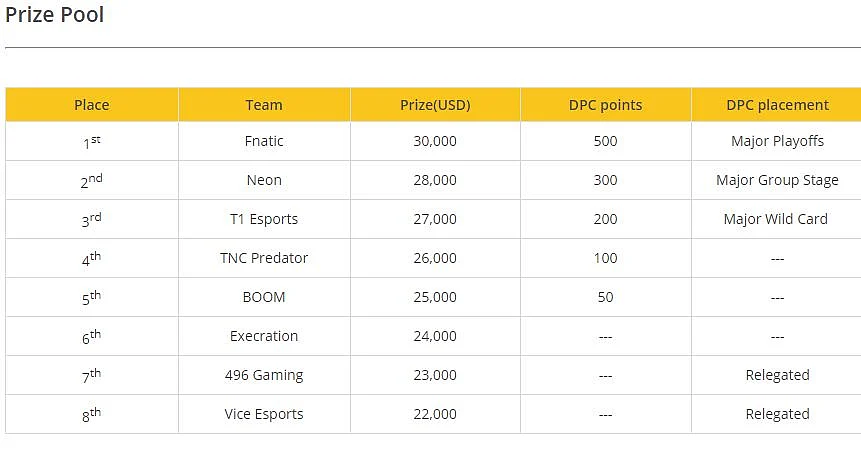Image resolution: width=861 pixels, height=453 pixels.
Task: Click the Major Wild Card cell
Action: 776,219
